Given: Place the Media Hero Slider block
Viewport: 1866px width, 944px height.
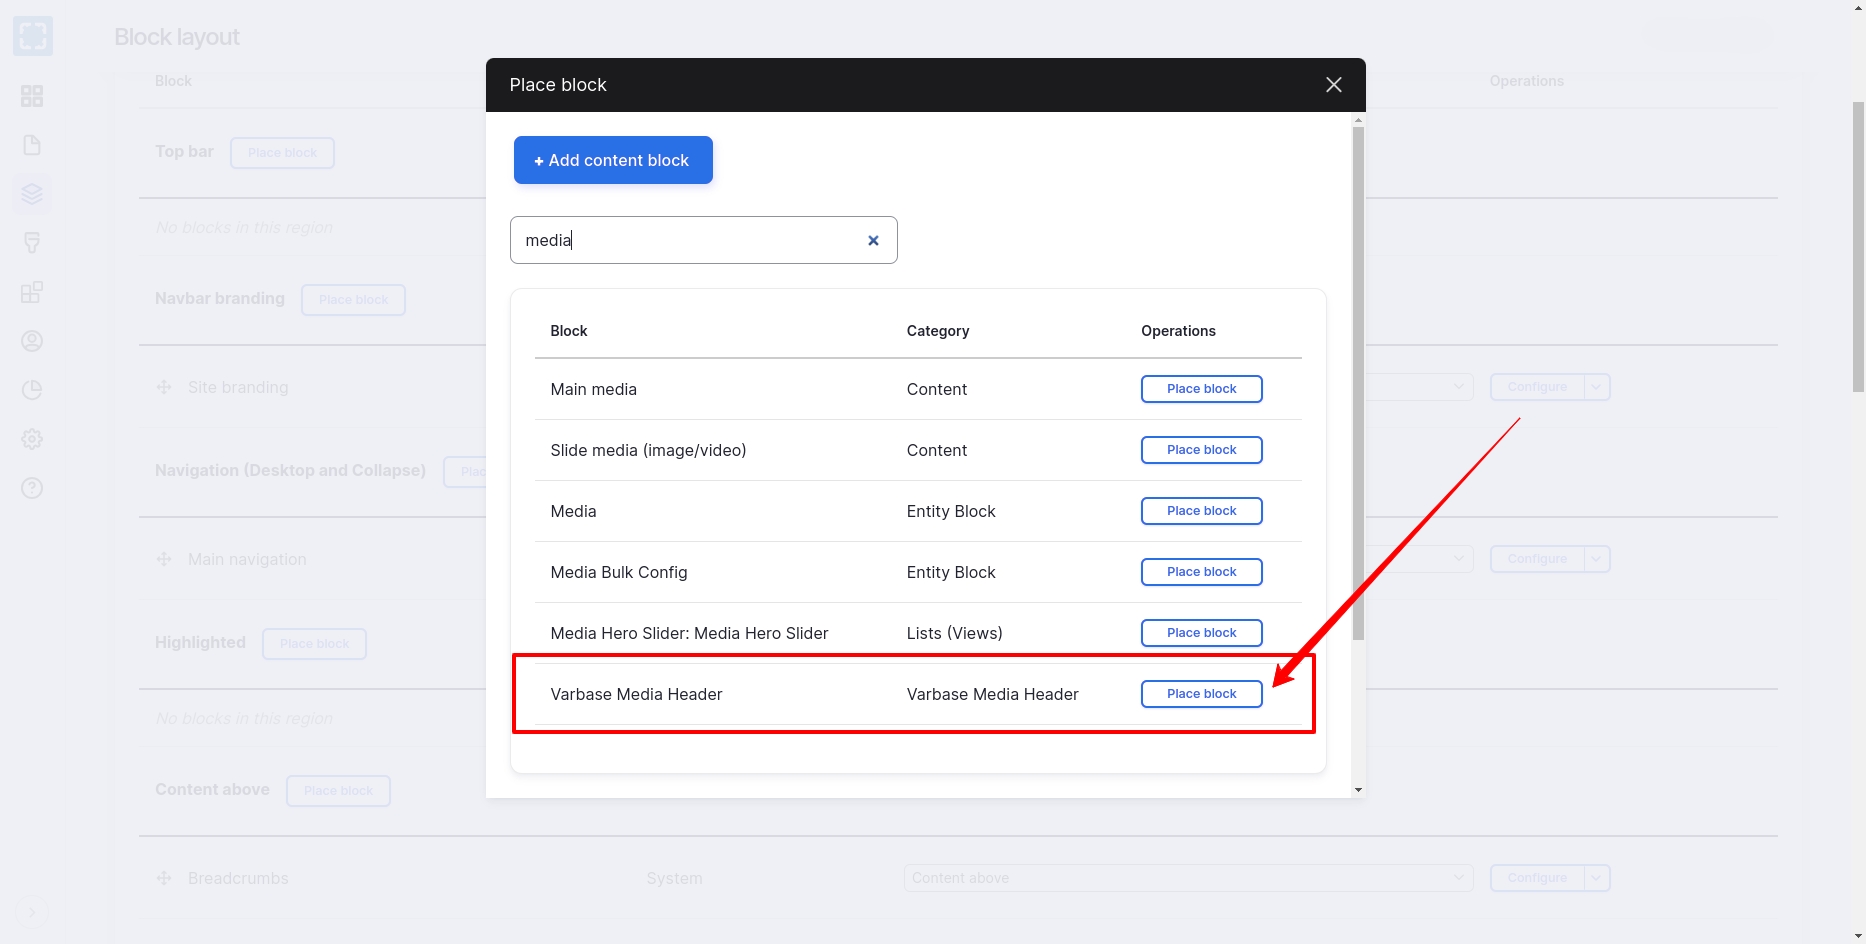Looking at the screenshot, I should pos(1201,633).
